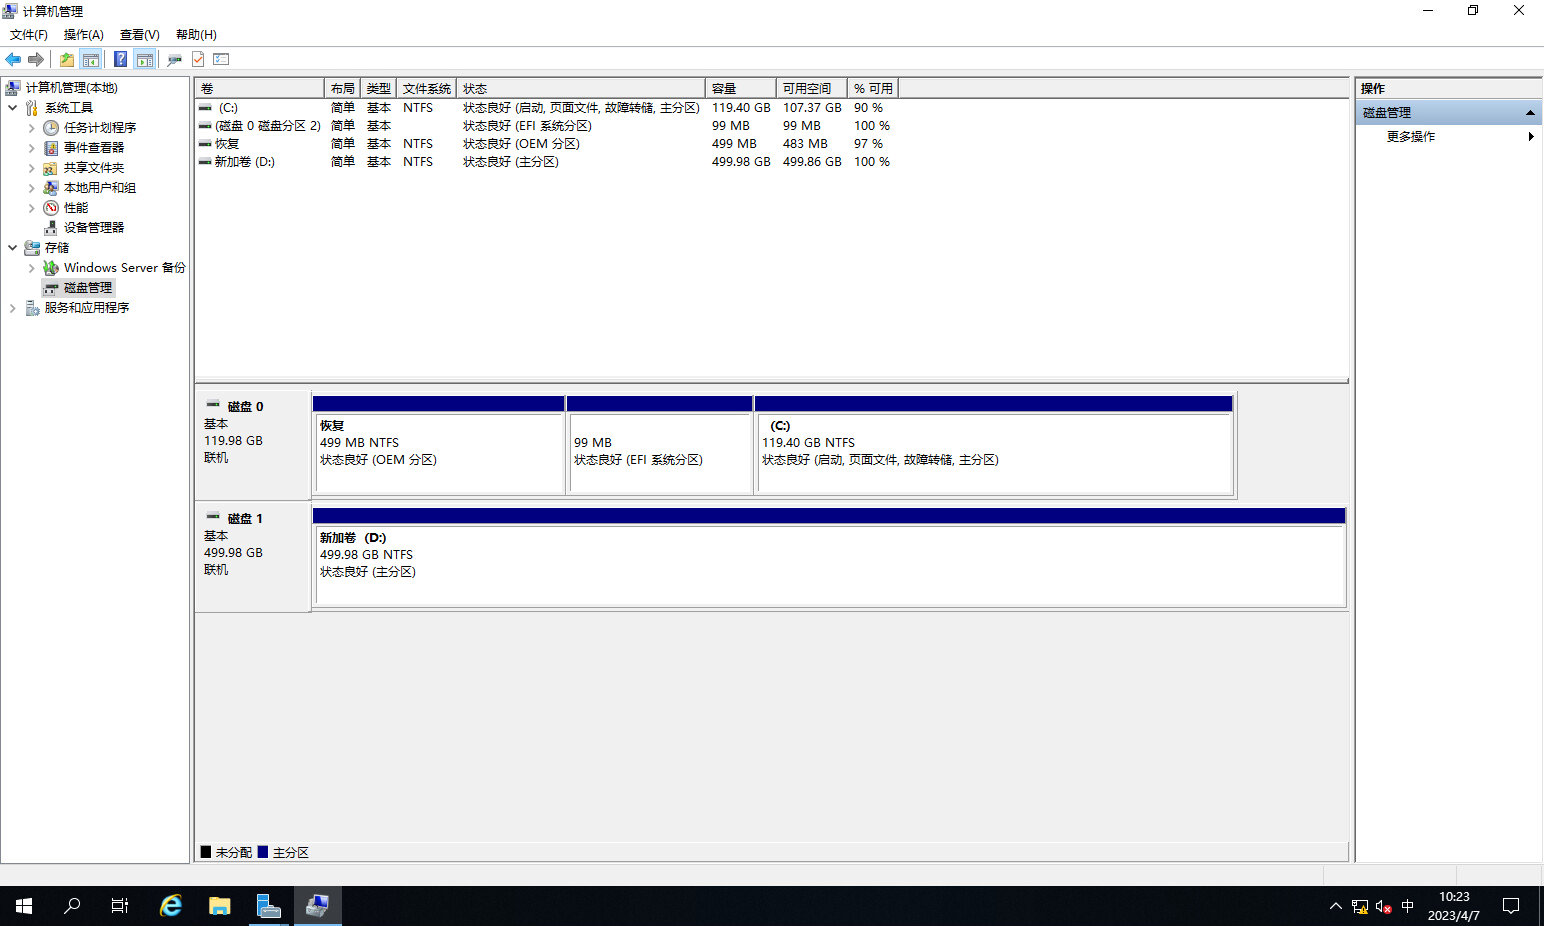Expand the 服务和应用程序 tree node
Image resolution: width=1544 pixels, height=926 pixels.
pyautogui.click(x=12, y=308)
